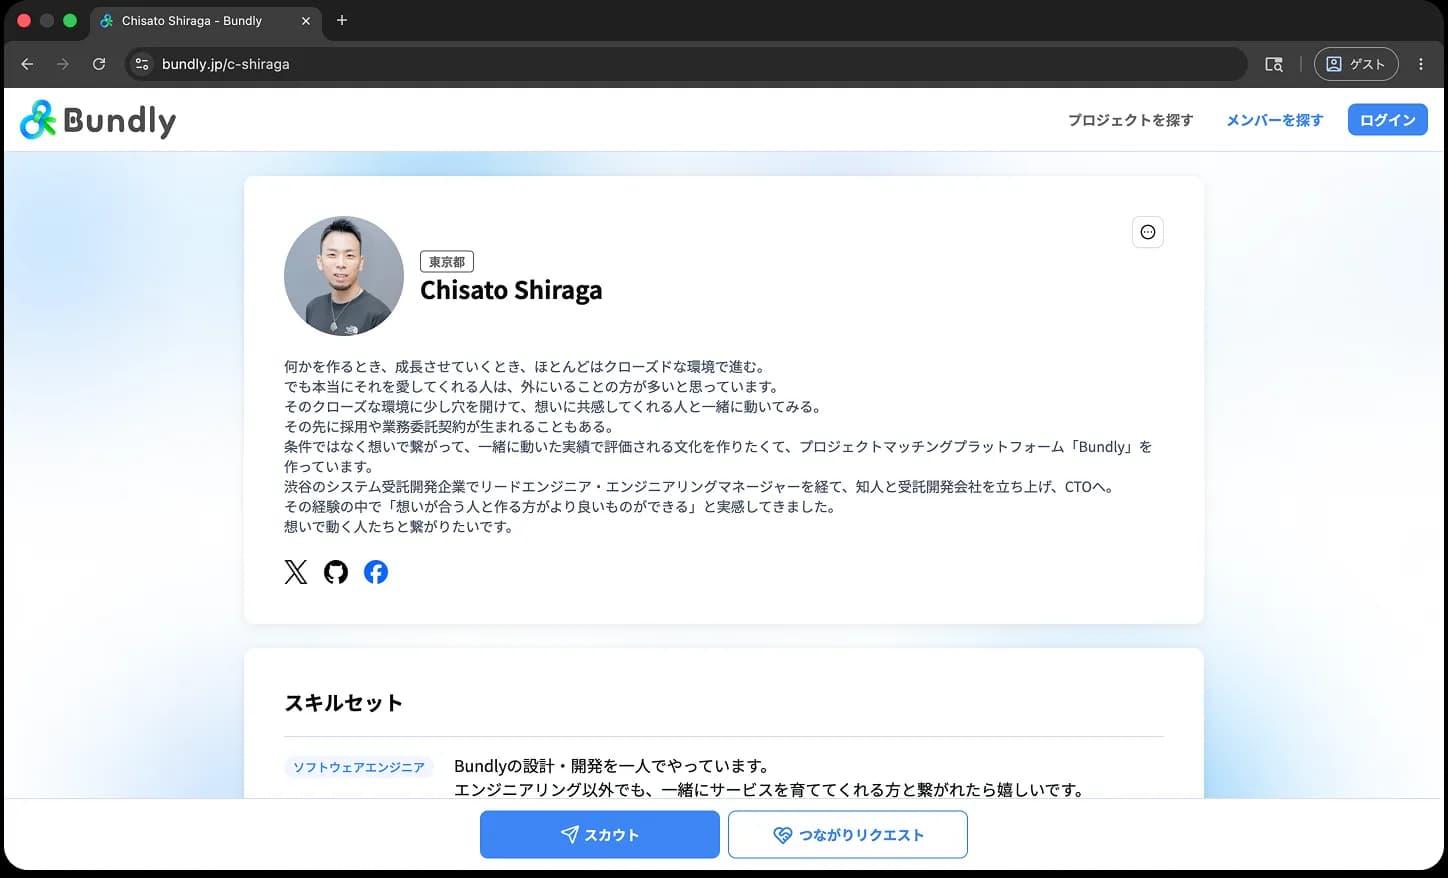
Task: Click the メンバーを探す nav link
Action: coord(1275,120)
